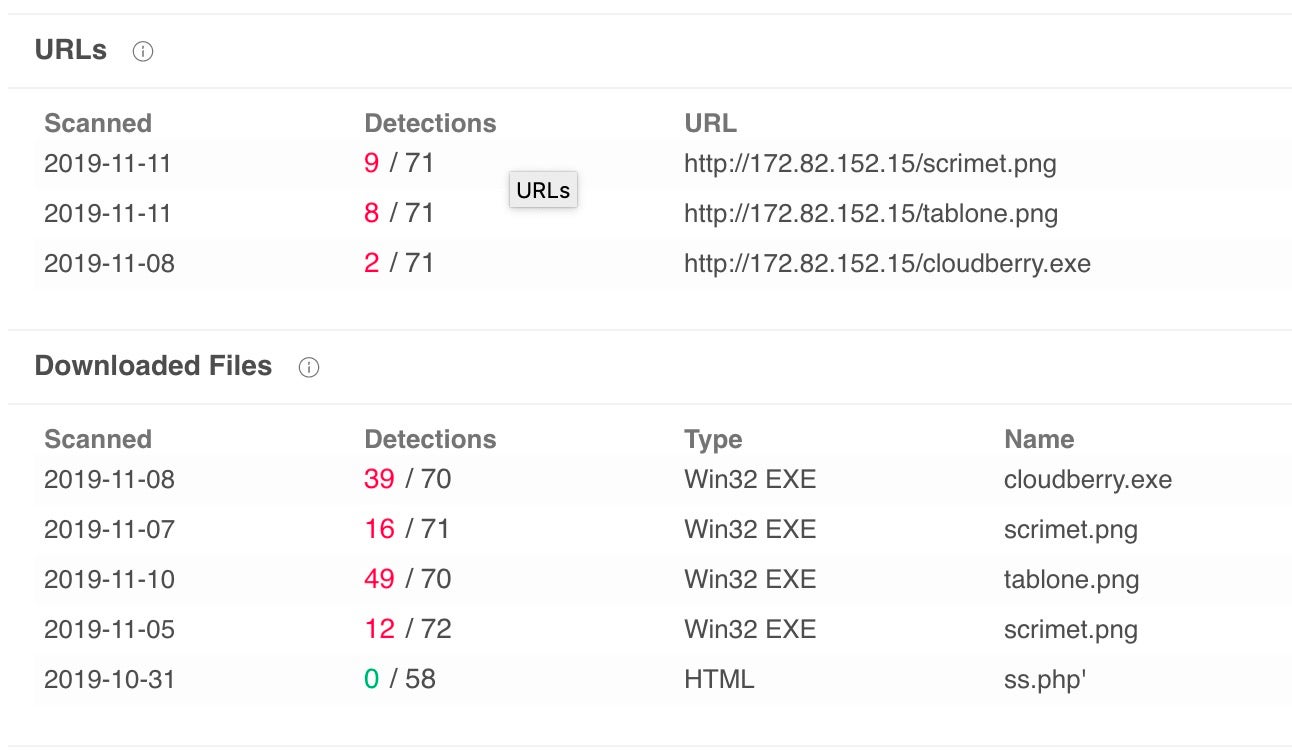Image resolution: width=1292 pixels, height=750 pixels.
Task: Click the 49 / 70 detection score
Action: pos(407,579)
